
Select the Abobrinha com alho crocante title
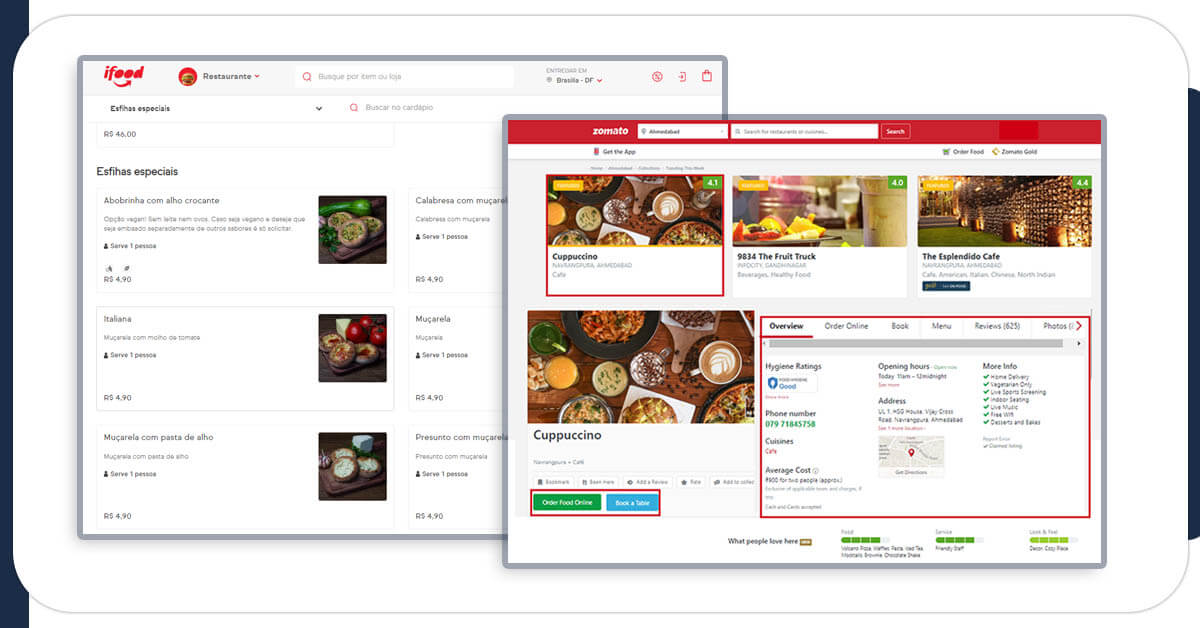click(161, 201)
